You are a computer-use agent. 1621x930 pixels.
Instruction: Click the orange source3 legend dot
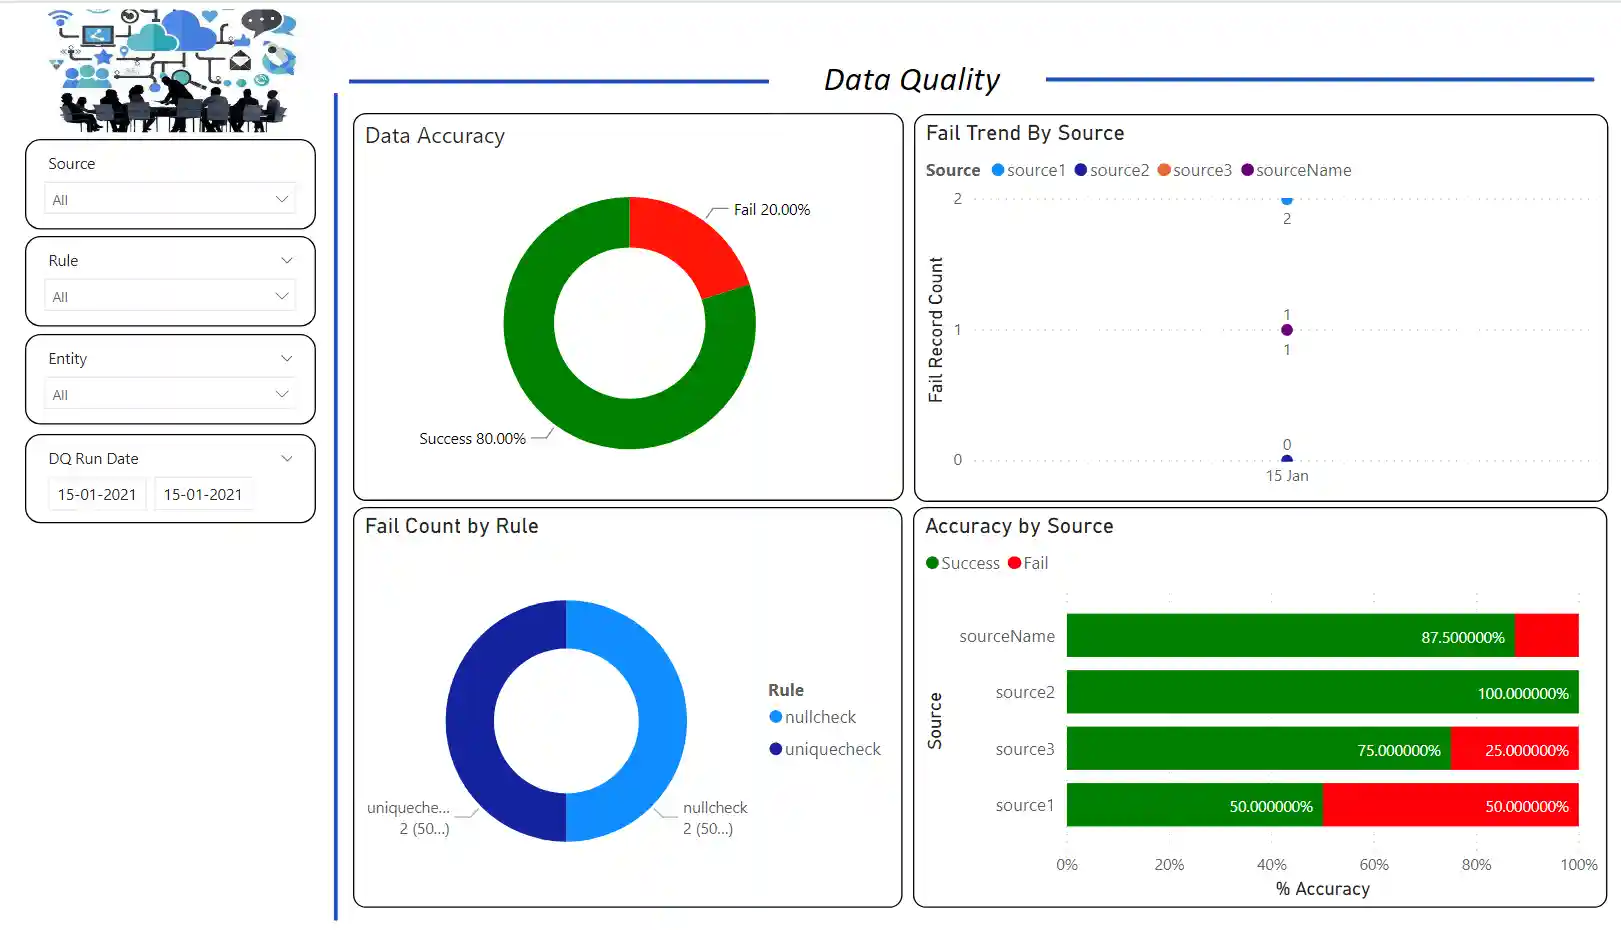click(x=1163, y=170)
